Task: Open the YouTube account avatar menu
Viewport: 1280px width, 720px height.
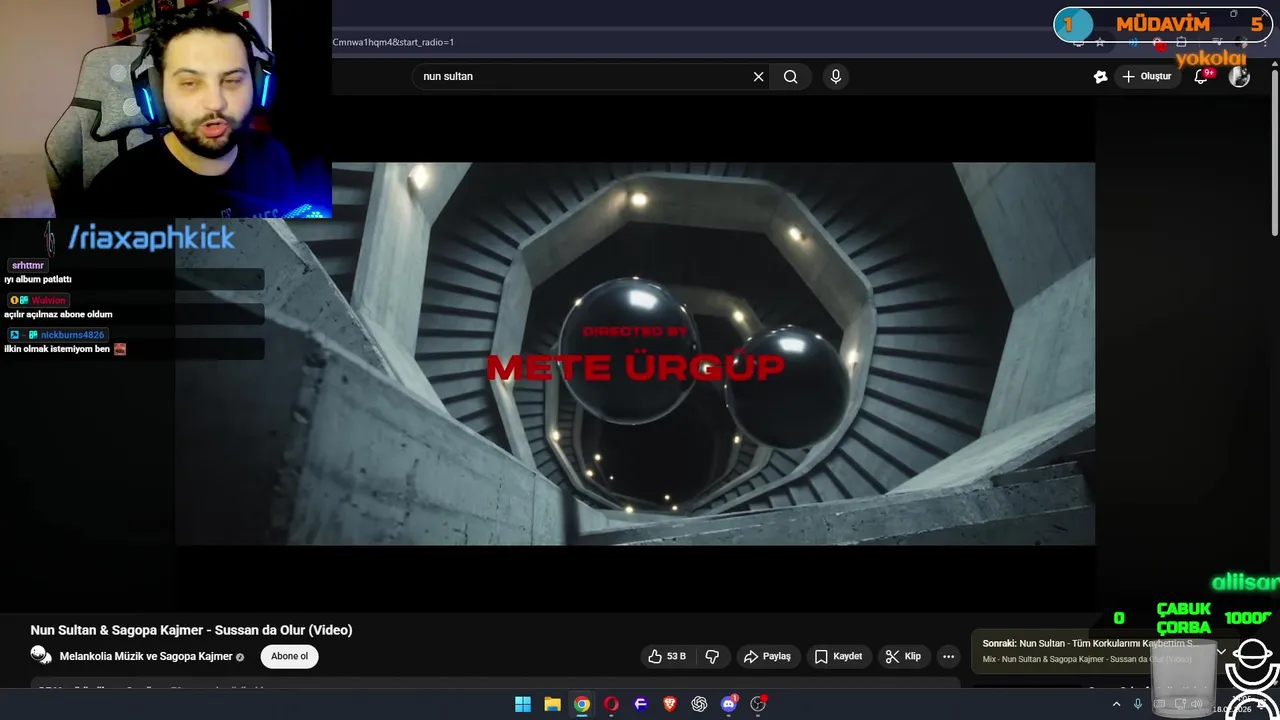Action: [x=1240, y=77]
